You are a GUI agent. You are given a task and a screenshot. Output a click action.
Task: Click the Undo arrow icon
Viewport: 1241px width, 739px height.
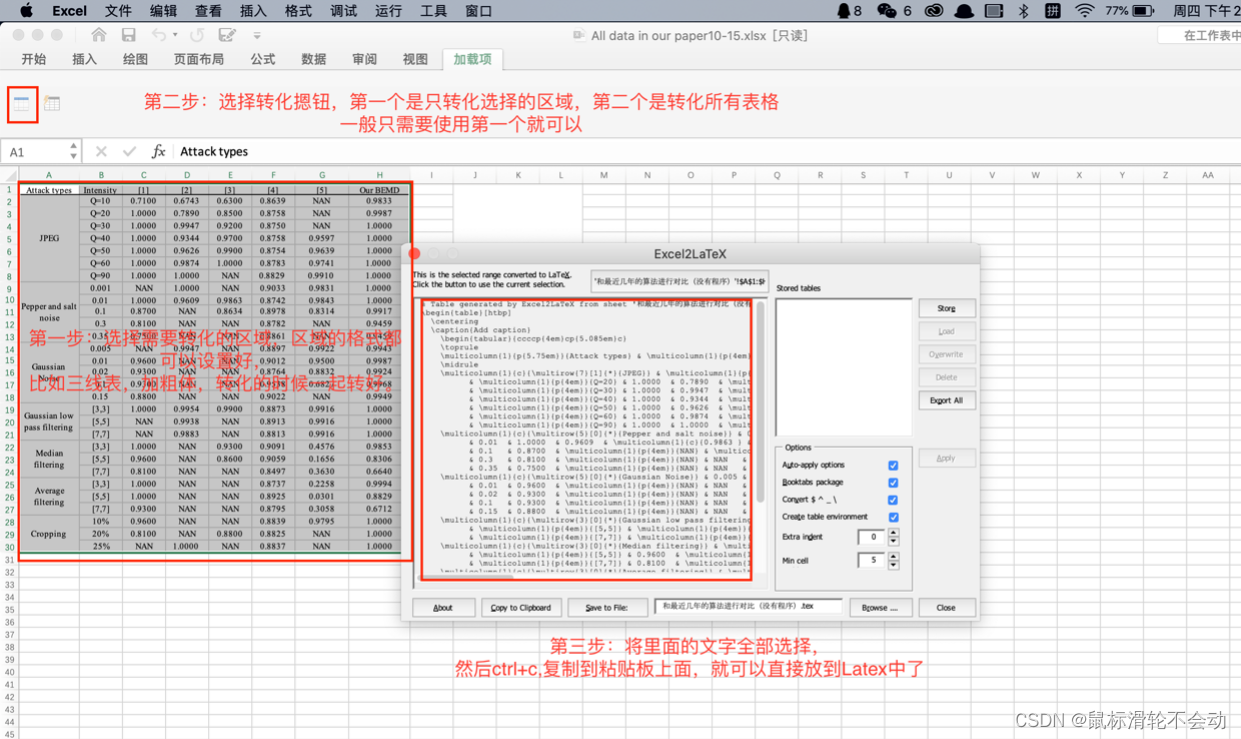click(x=159, y=35)
